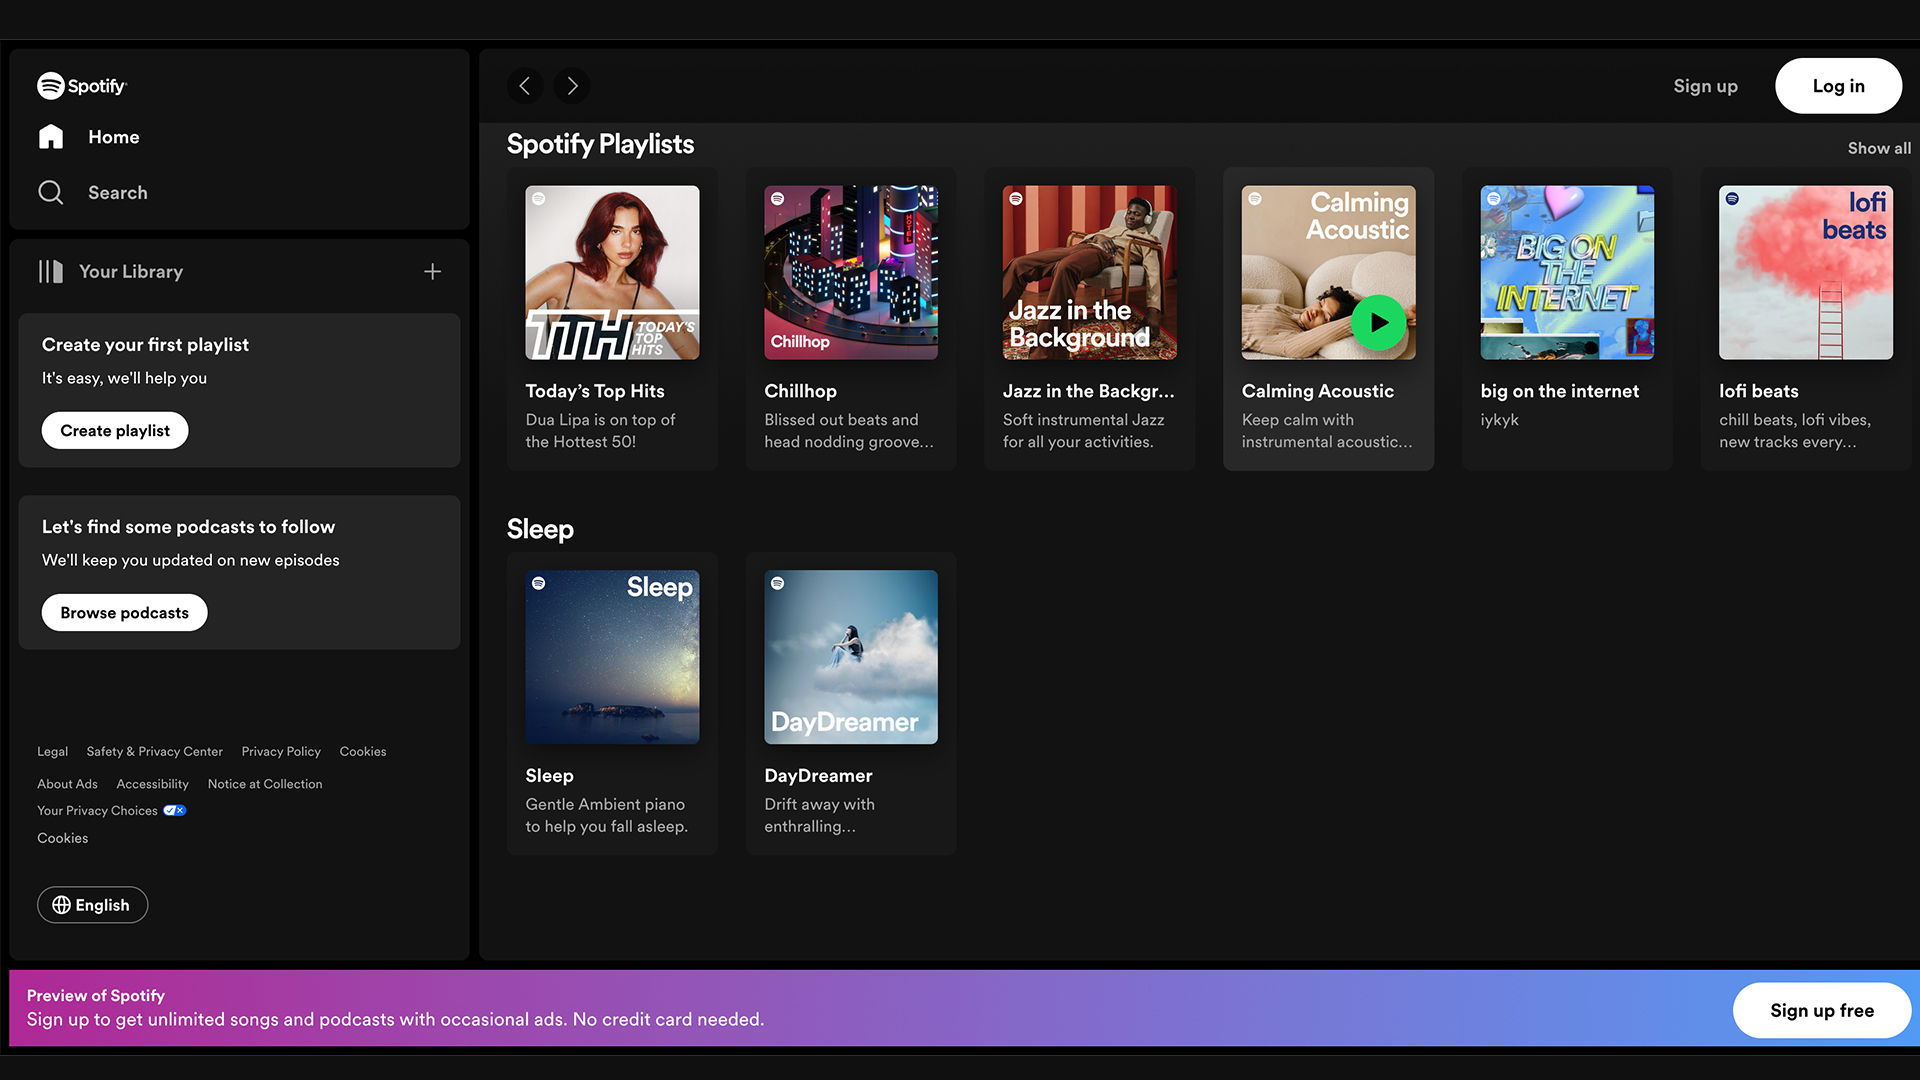The height and width of the screenshot is (1080, 1920).
Task: Click Sign up in the top bar
Action: (1705, 86)
